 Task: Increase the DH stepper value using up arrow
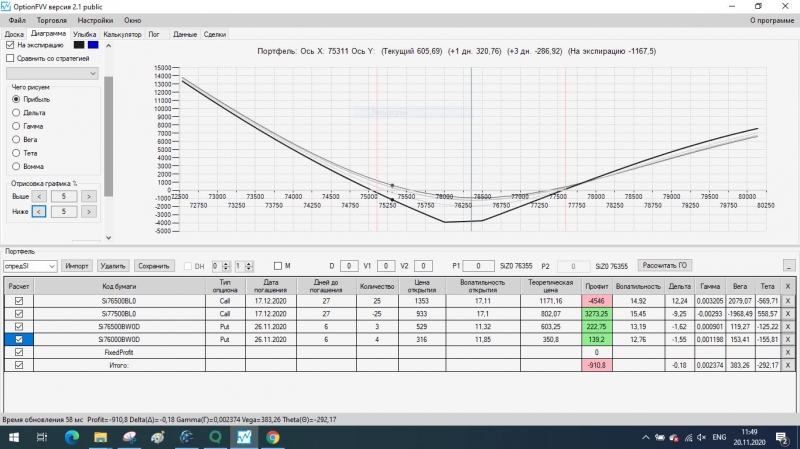click(226, 263)
